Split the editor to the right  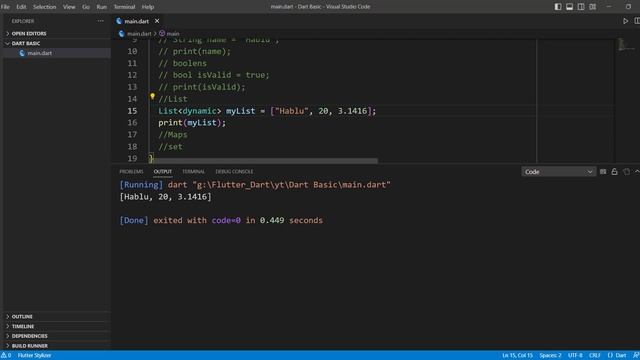point(637,21)
